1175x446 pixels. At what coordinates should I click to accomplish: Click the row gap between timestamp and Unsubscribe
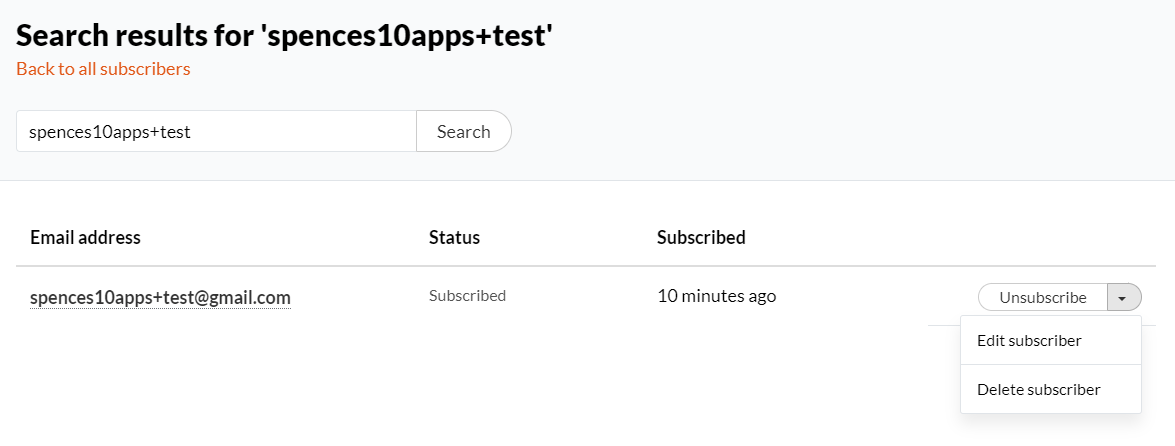(x=870, y=297)
